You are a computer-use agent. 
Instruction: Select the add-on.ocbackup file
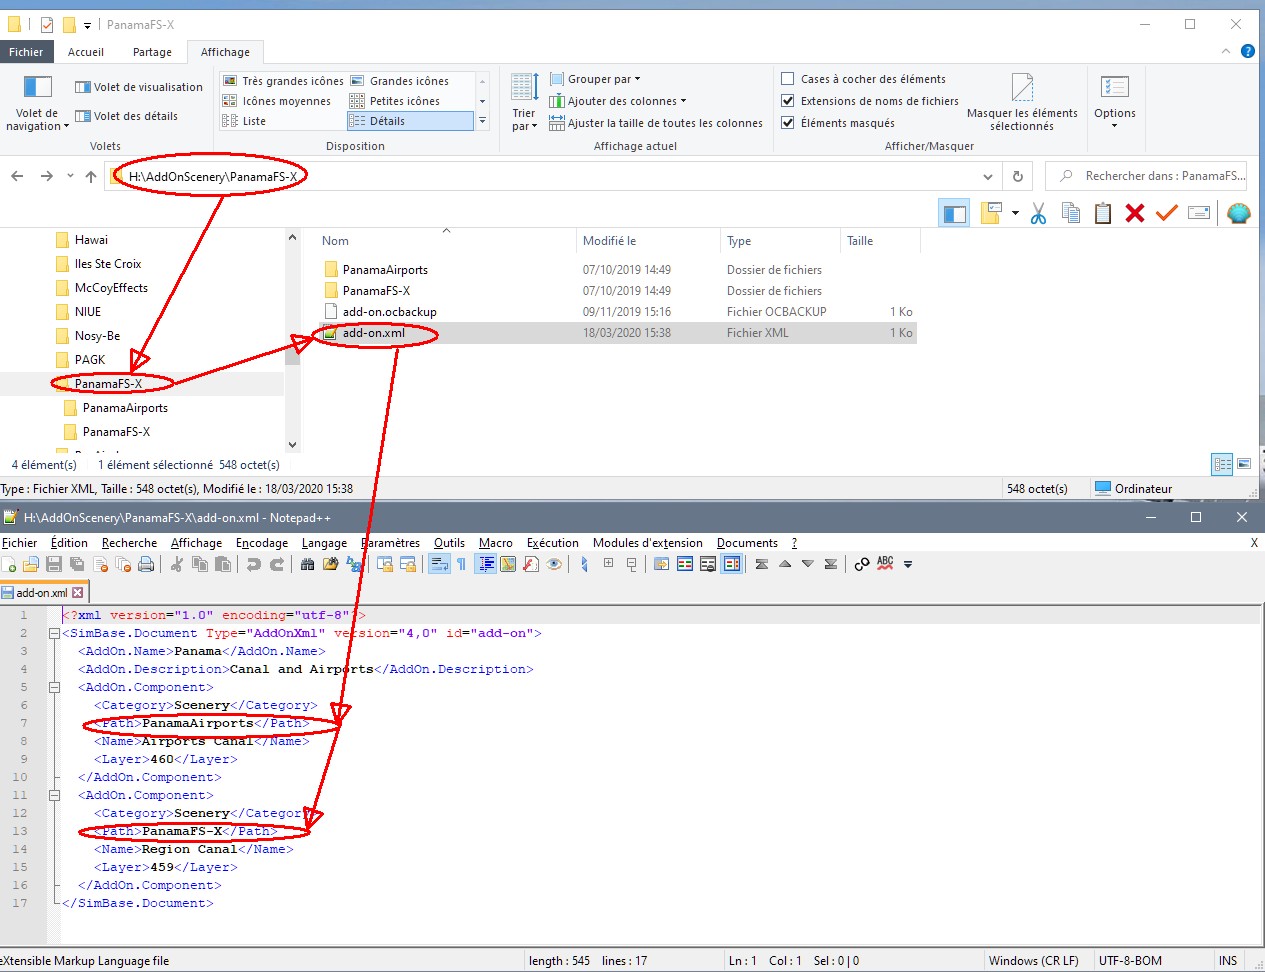(389, 312)
